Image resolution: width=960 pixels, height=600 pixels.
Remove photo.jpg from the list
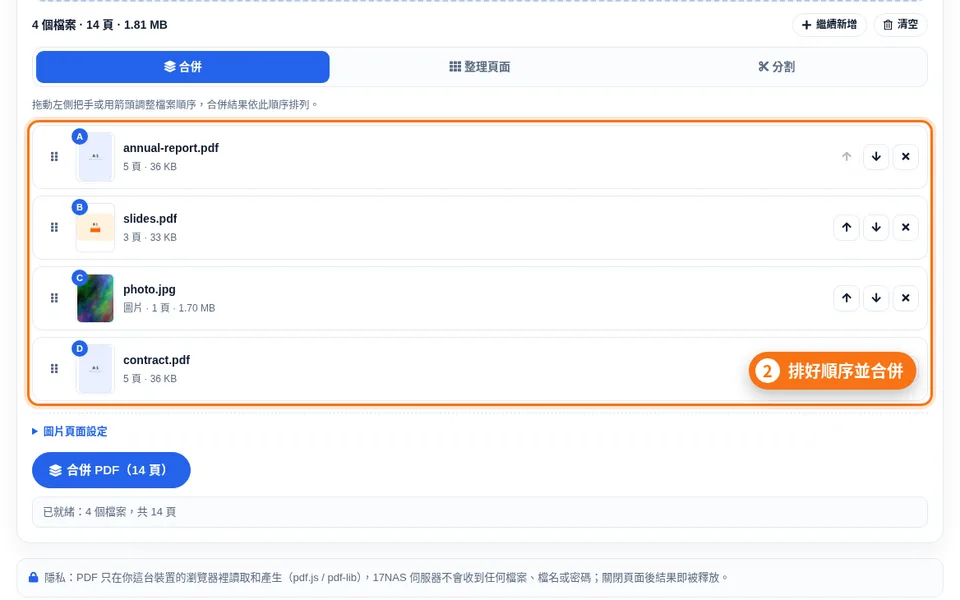906,298
